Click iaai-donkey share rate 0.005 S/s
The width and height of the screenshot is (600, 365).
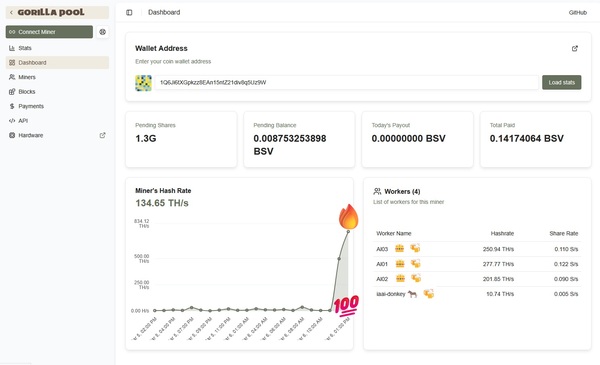tap(566, 294)
